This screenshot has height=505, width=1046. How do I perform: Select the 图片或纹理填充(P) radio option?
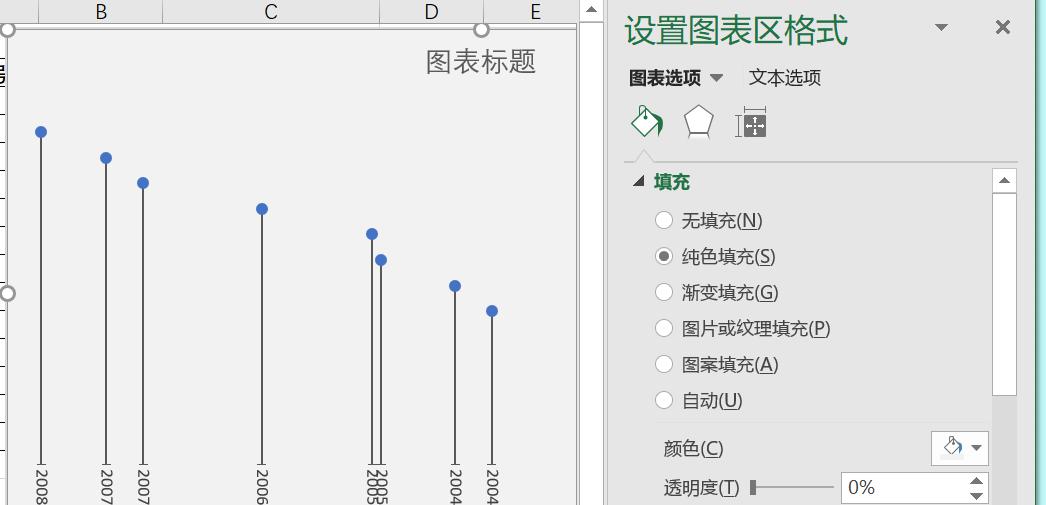point(664,328)
